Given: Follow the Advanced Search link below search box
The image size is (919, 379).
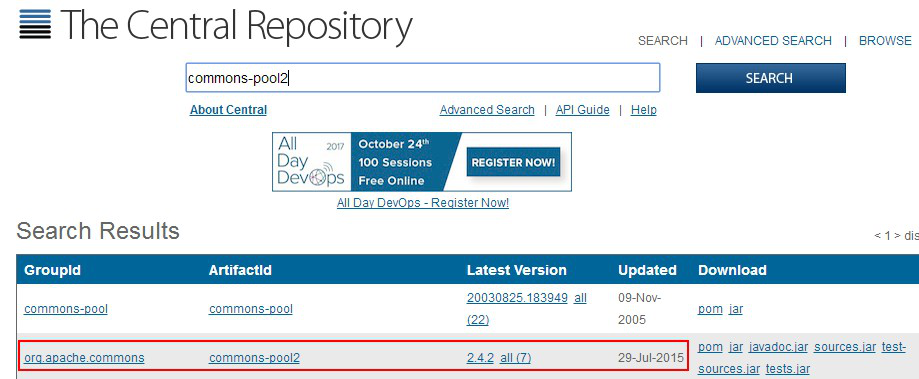Looking at the screenshot, I should (x=487, y=110).
